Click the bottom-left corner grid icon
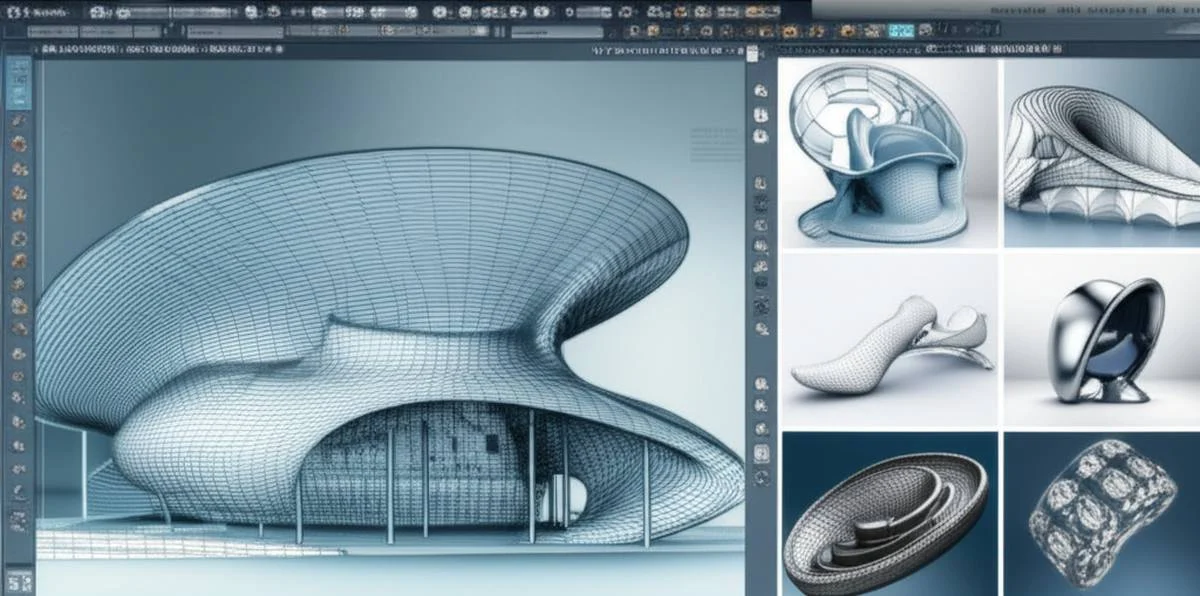This screenshot has height=596, width=1200. pos(18,580)
